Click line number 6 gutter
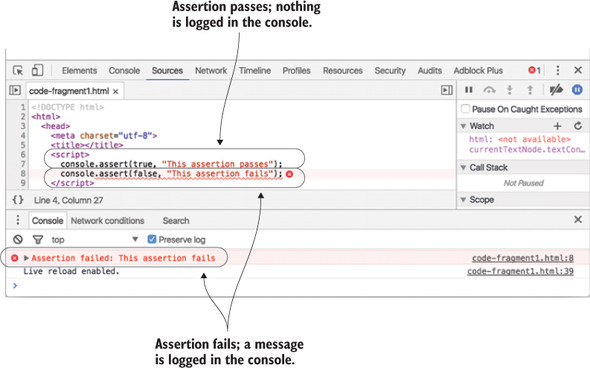The height and width of the screenshot is (368, 590). pyautogui.click(x=23, y=154)
